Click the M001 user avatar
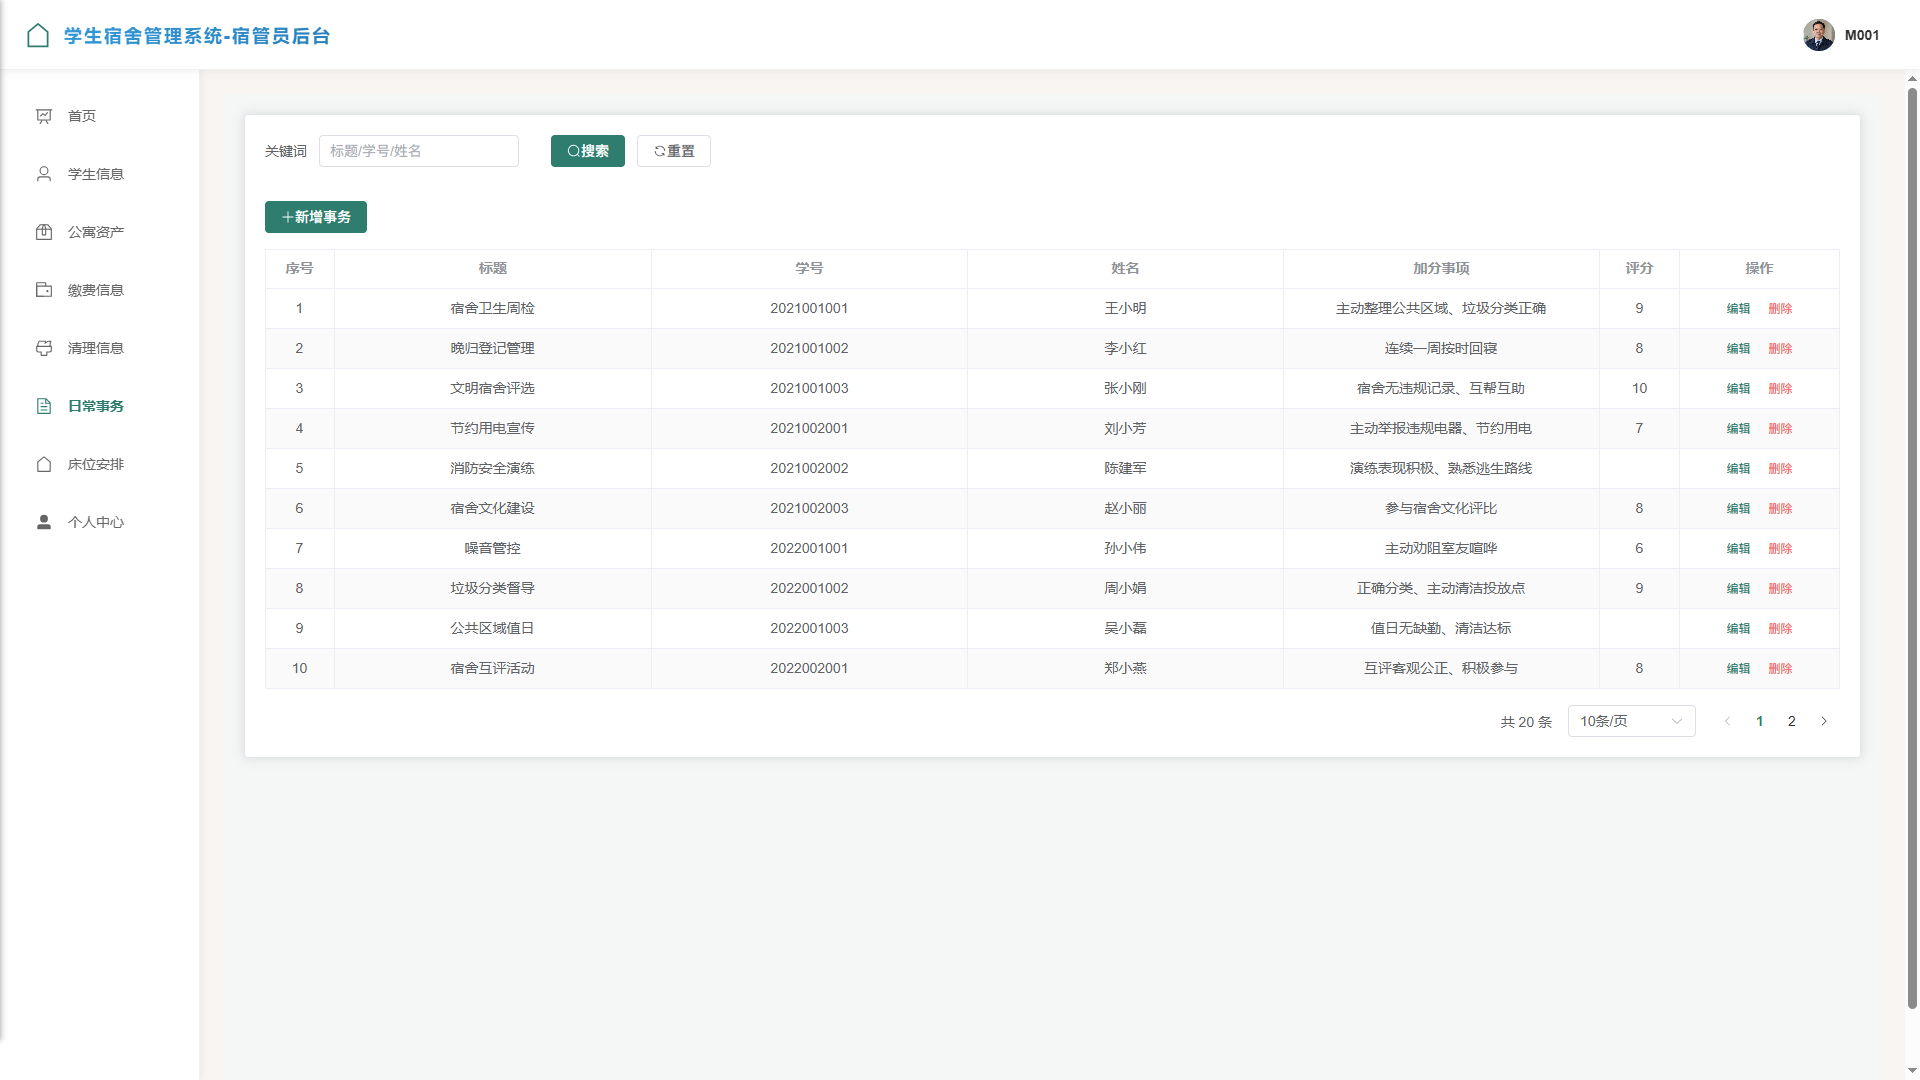1920x1080 pixels. click(1819, 35)
